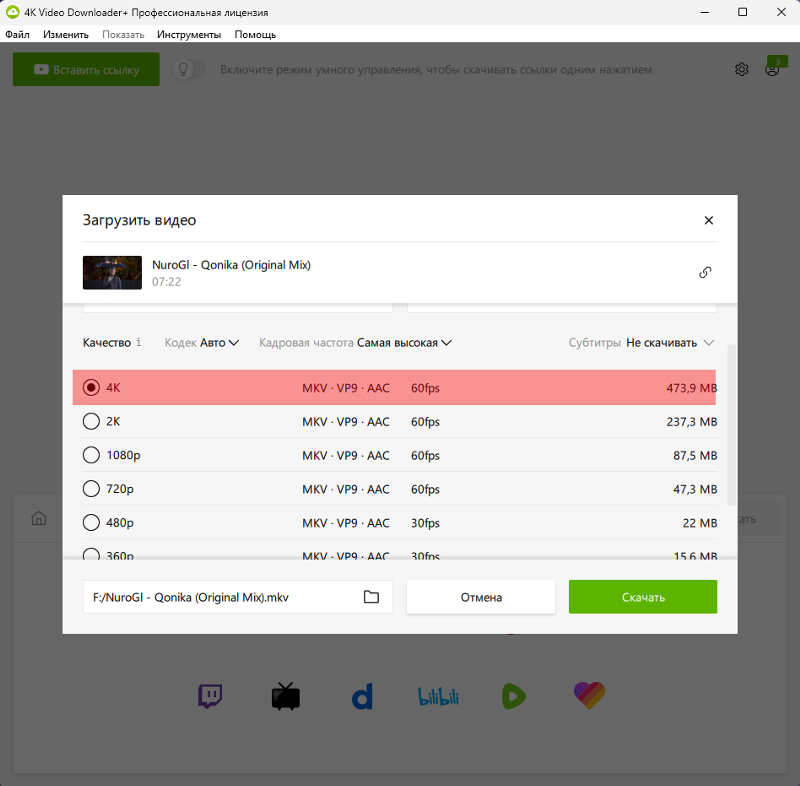Expand the Кадровая частота dropdown
Image resolution: width=800 pixels, height=786 pixels.
click(x=355, y=343)
